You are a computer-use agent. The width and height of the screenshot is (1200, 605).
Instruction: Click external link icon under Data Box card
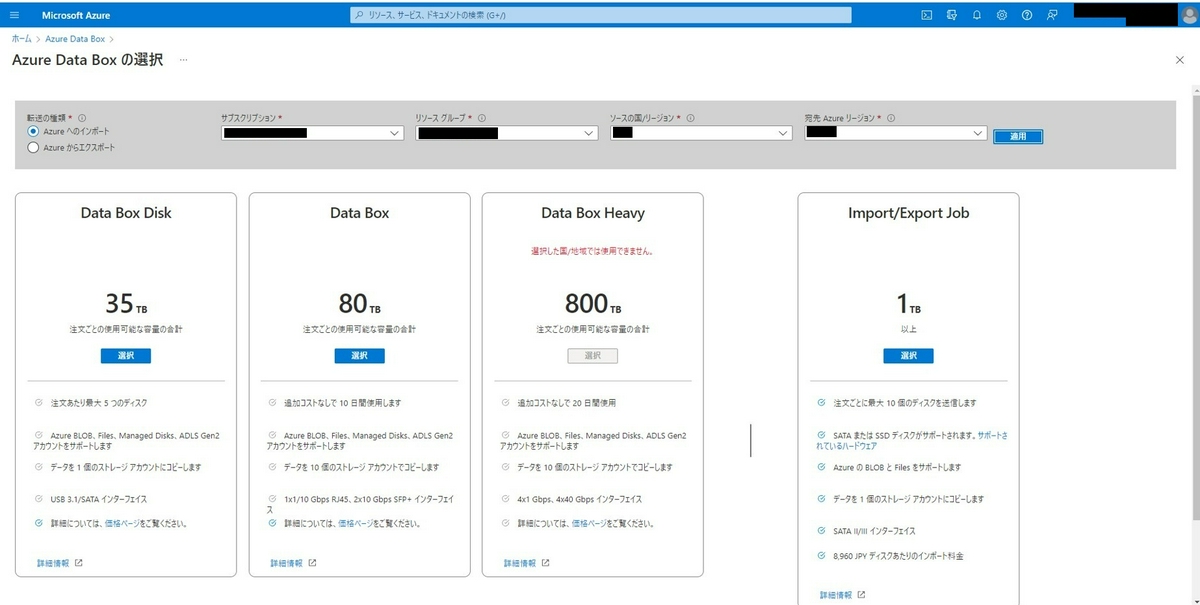tap(312, 563)
